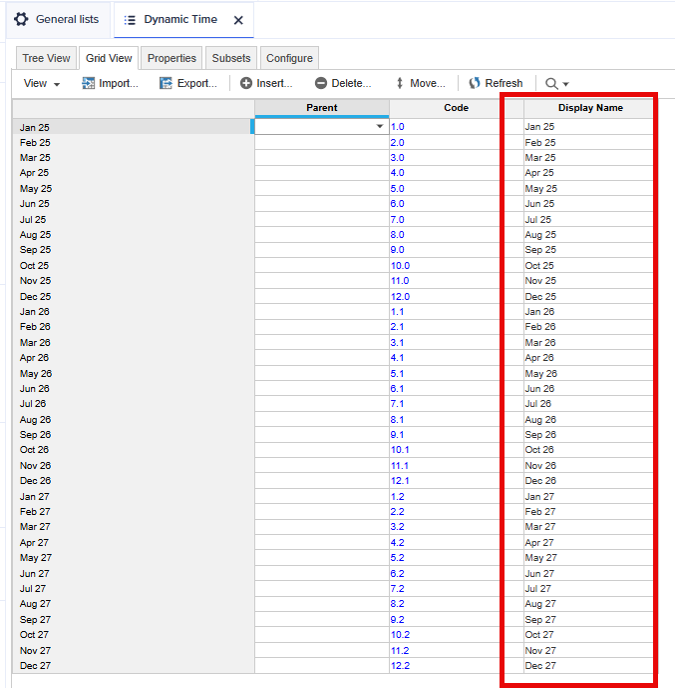The width and height of the screenshot is (676, 688).
Task: Click the General lists gear icon
Action: (21, 19)
